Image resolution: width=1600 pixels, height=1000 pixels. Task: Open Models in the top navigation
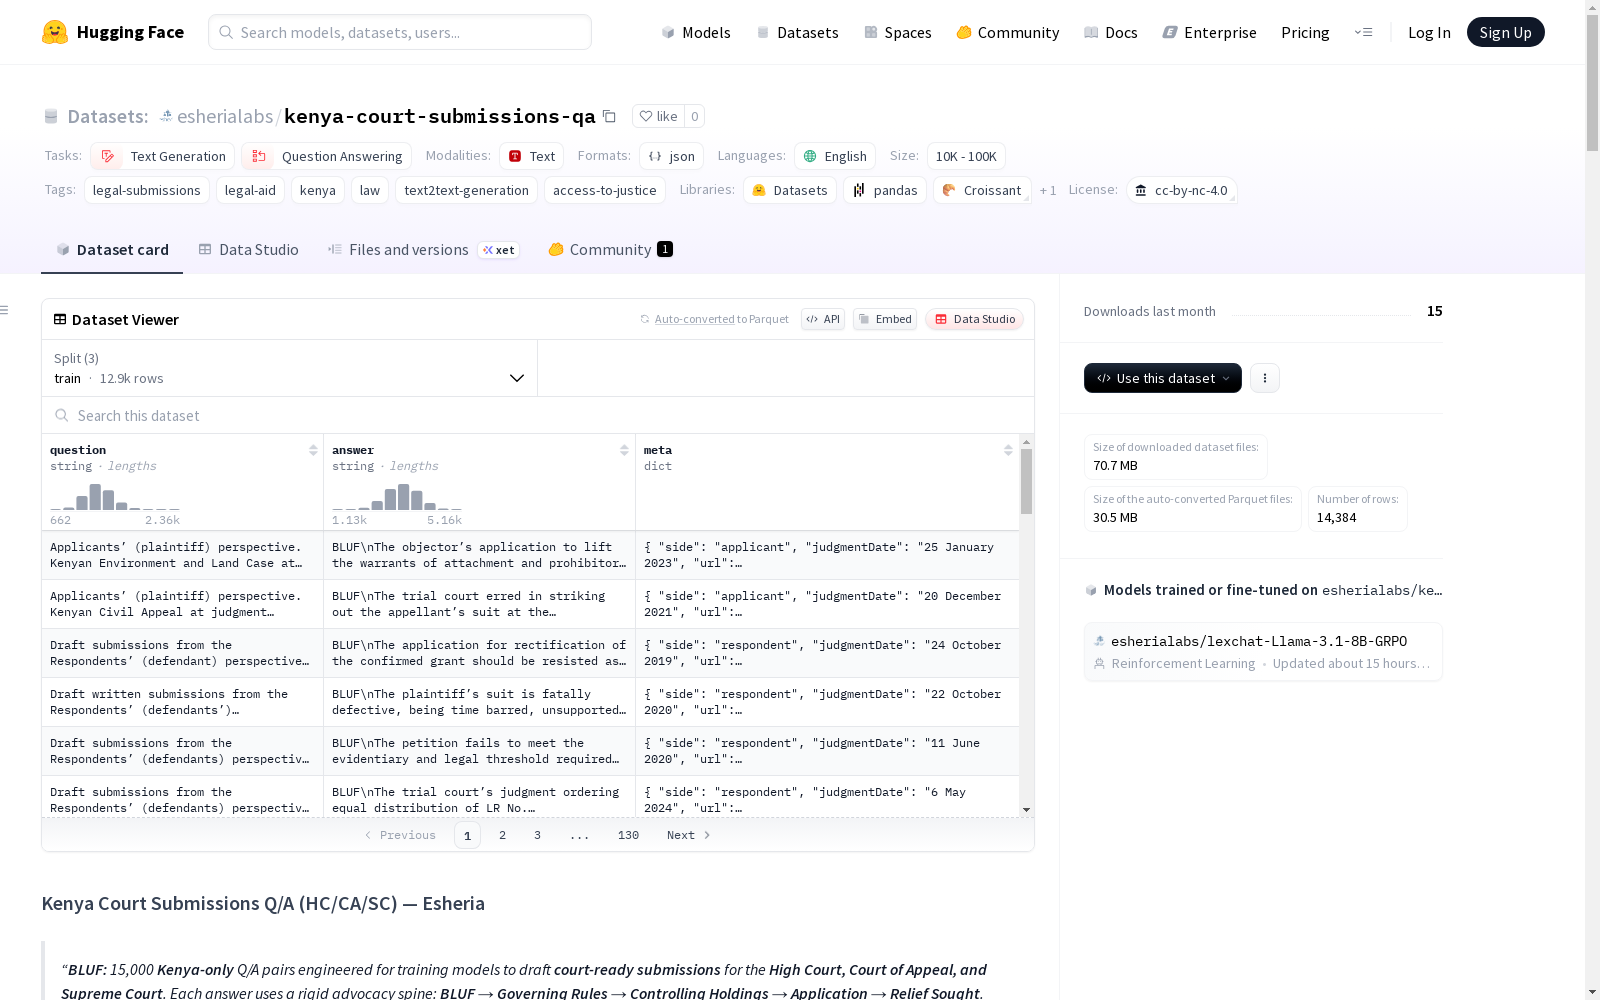[696, 32]
